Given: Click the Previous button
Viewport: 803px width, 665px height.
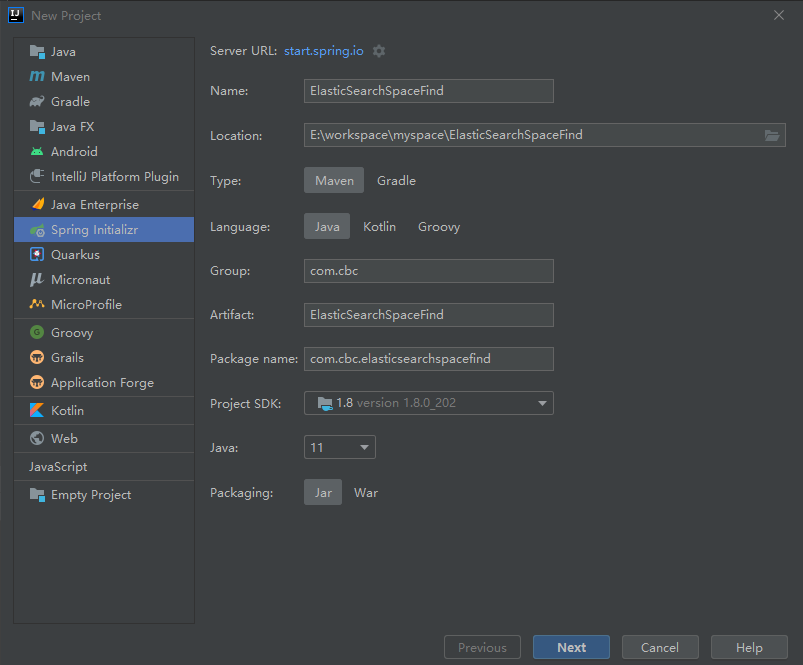Looking at the screenshot, I should [482, 647].
